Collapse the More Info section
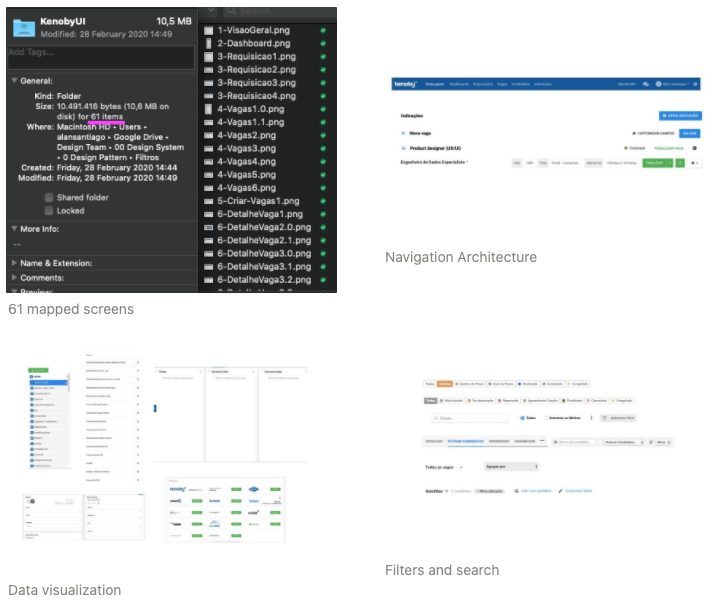The height and width of the screenshot is (605, 710). [14, 229]
